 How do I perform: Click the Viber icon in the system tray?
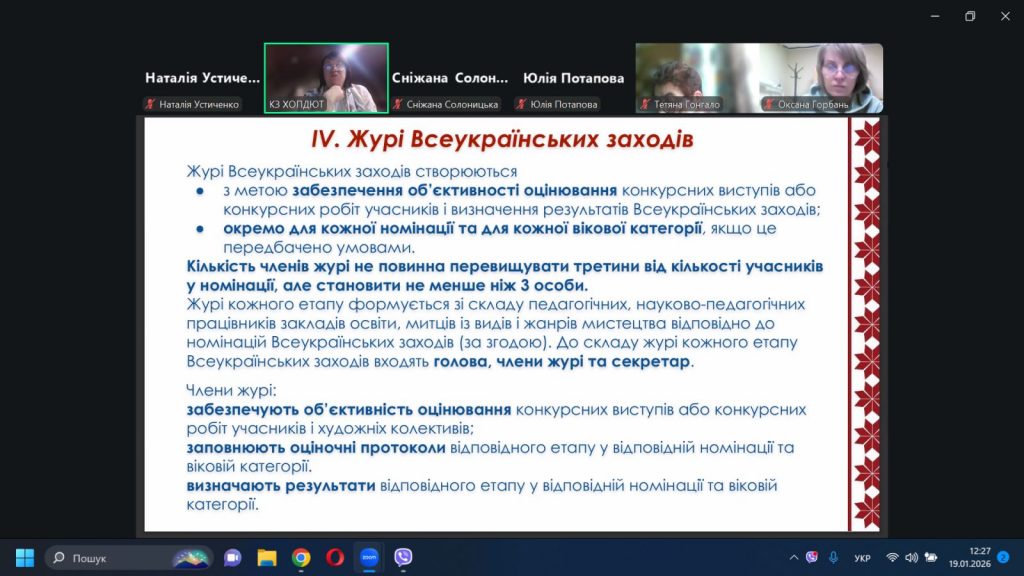pos(812,557)
